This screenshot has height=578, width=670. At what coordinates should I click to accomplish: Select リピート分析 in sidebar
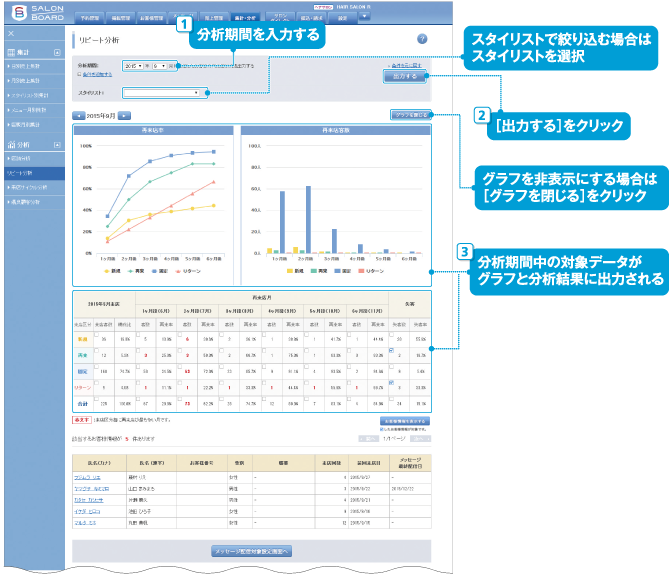34,173
